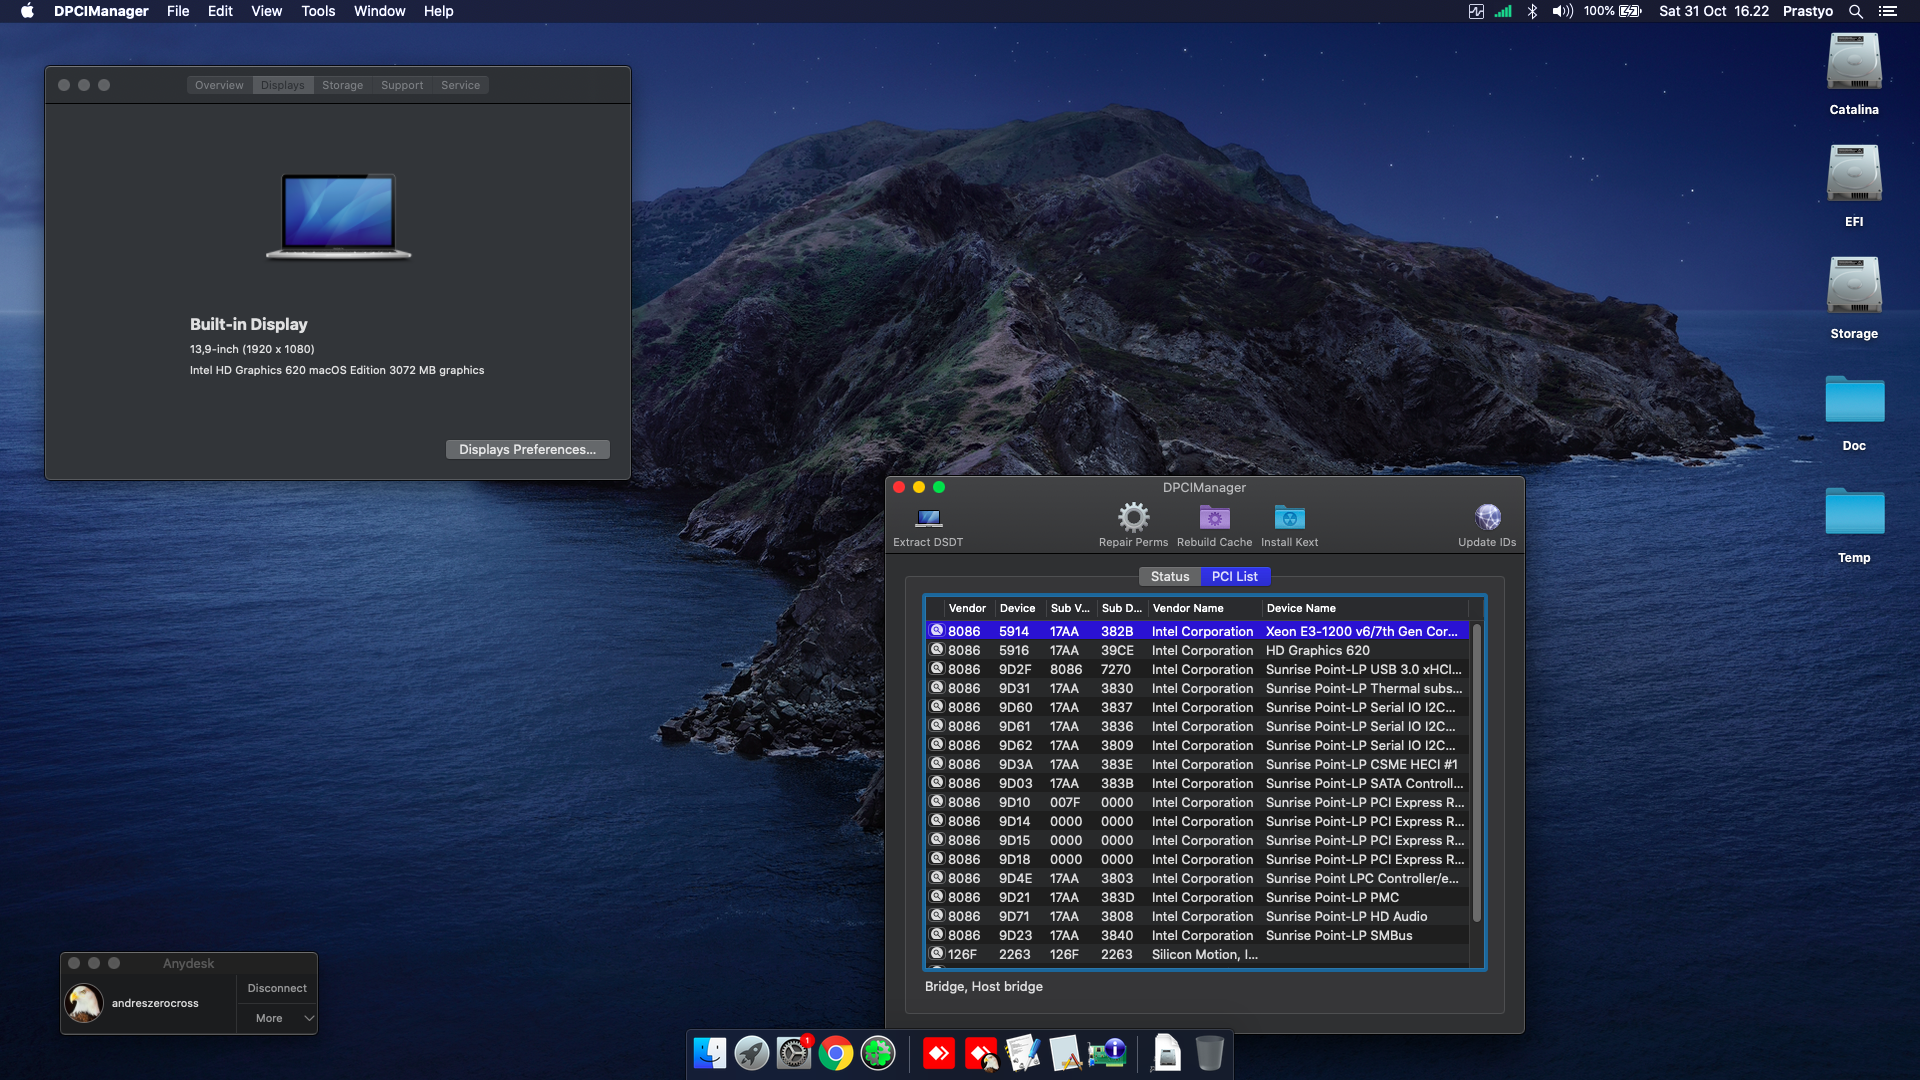This screenshot has height=1080, width=1920.
Task: Click the date and time in menu bar
Action: pos(1714,11)
